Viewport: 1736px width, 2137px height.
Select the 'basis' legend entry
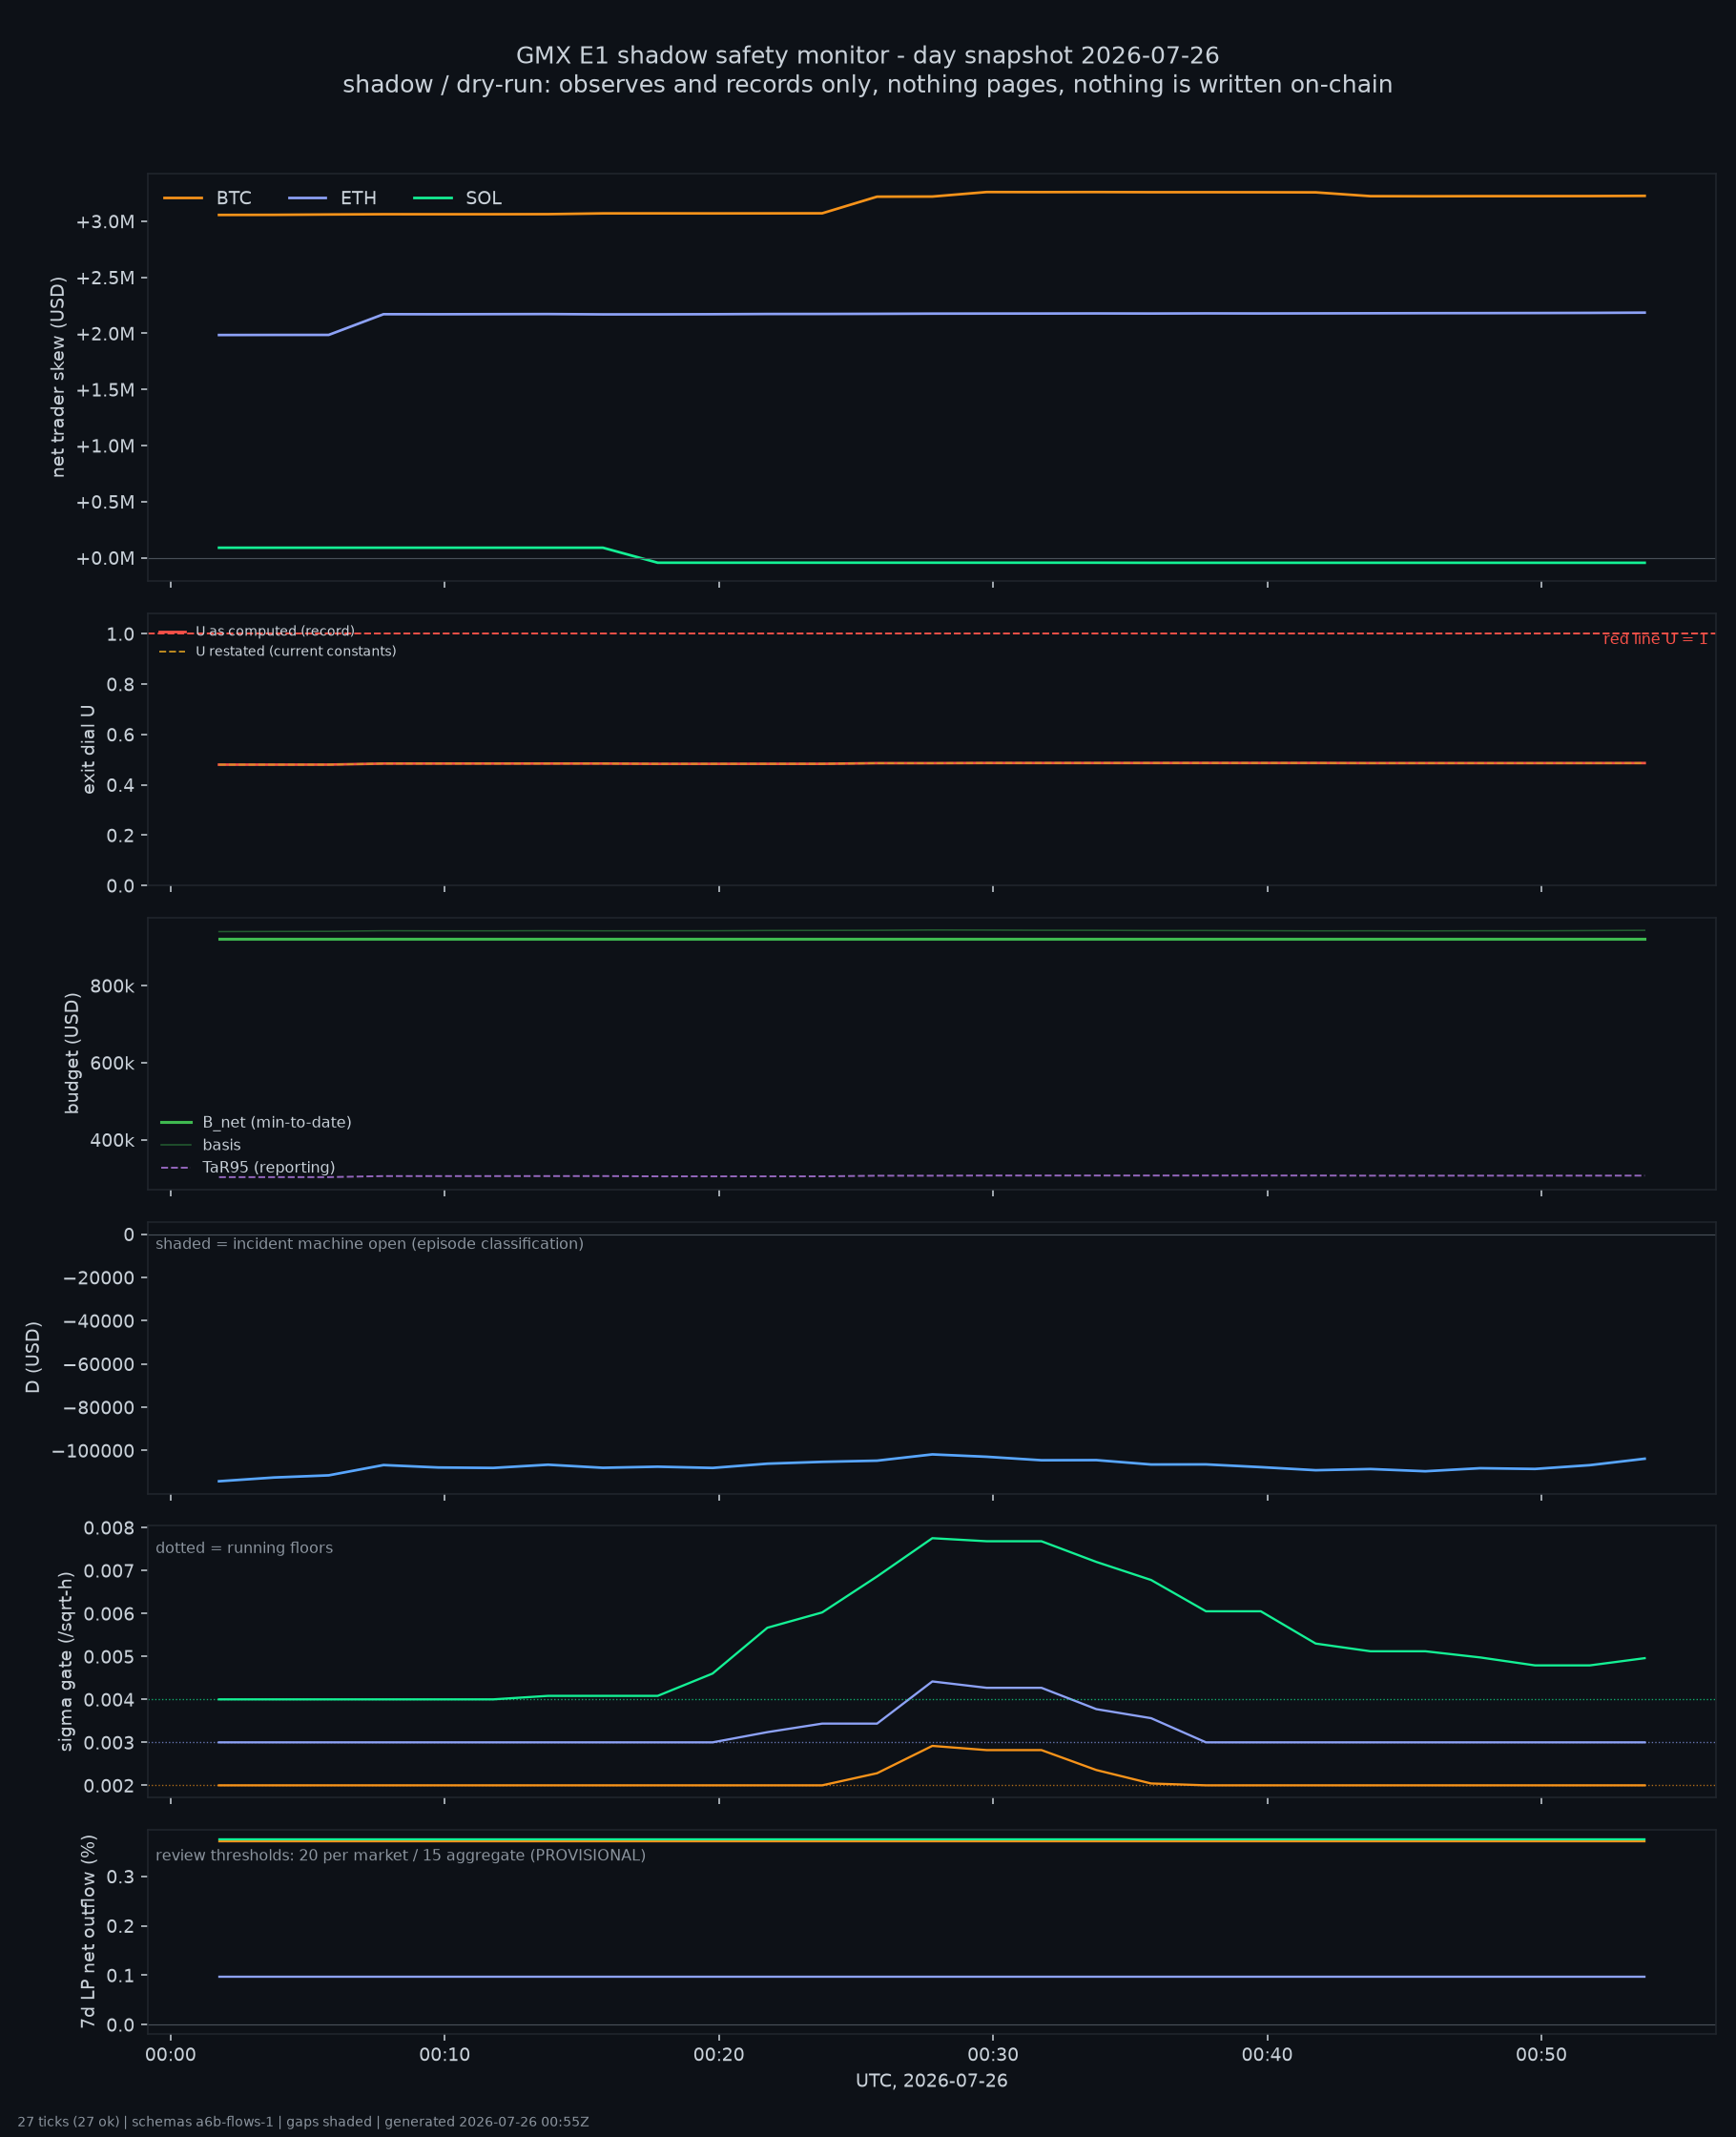(x=221, y=1145)
